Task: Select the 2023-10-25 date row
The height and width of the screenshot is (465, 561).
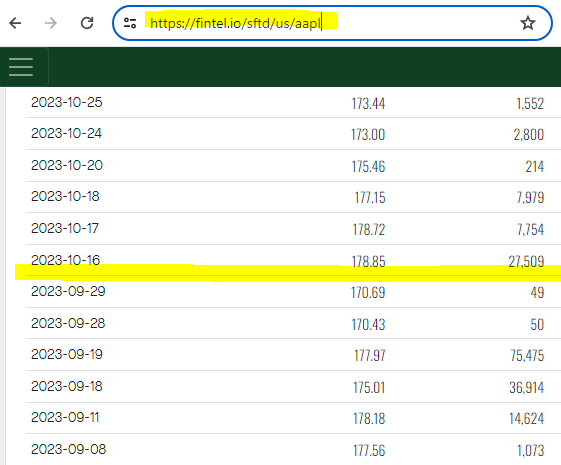Action: tap(293, 102)
